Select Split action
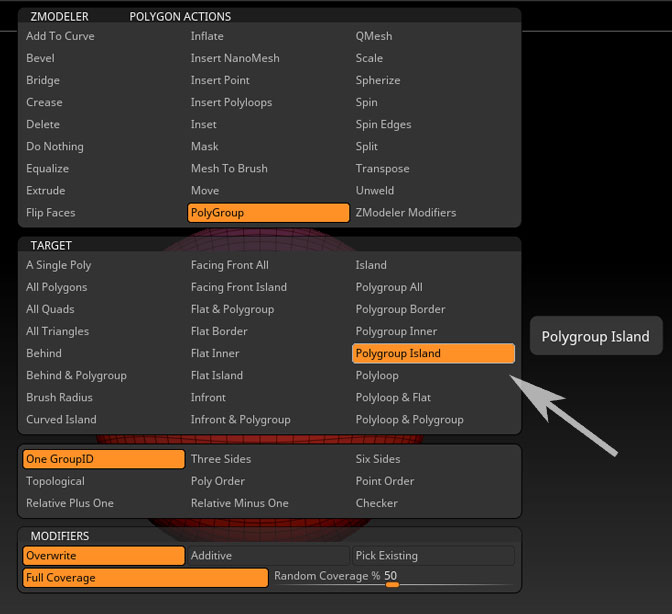This screenshot has height=614, width=672. pyautogui.click(x=366, y=146)
